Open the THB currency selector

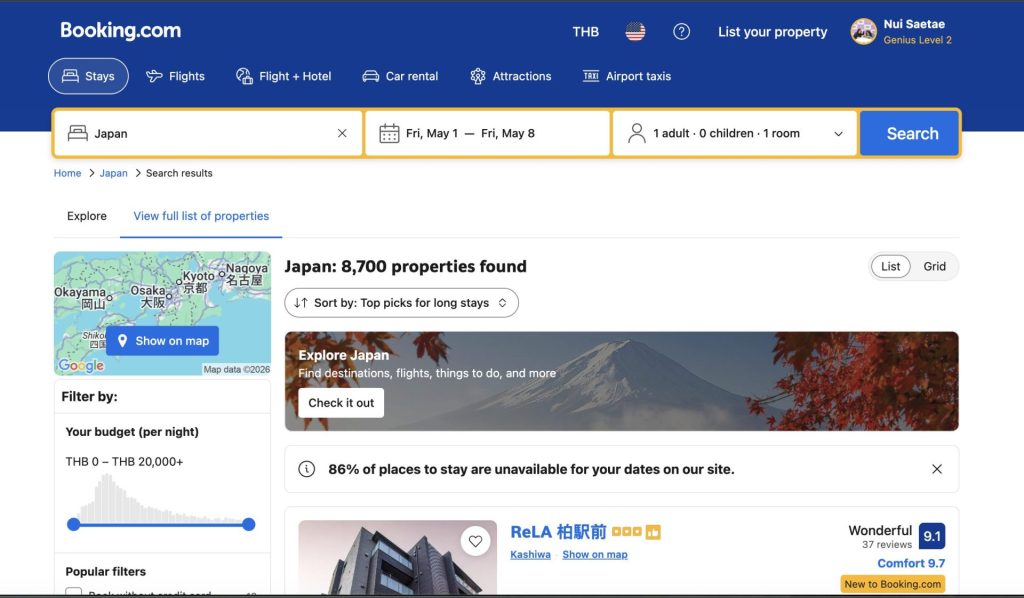pos(585,32)
